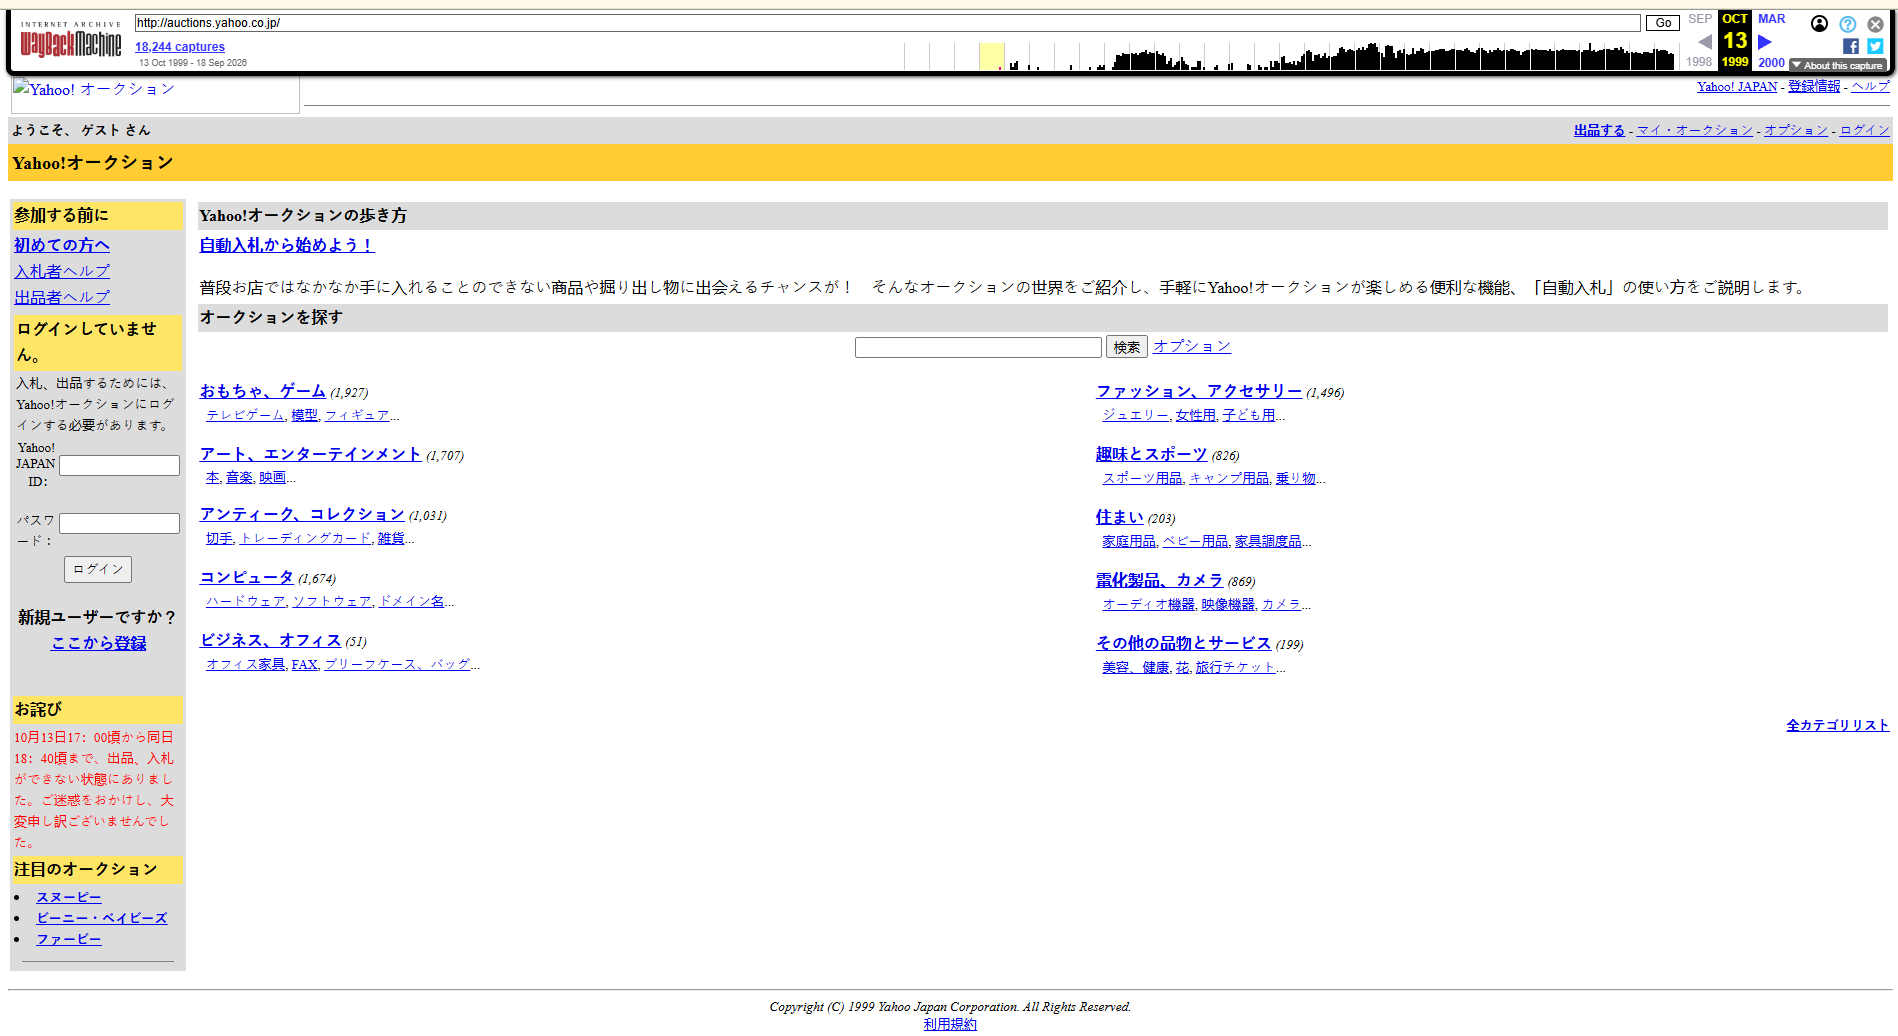Click the ここから登録 registration link
The image size is (1898, 1036).
point(99,643)
